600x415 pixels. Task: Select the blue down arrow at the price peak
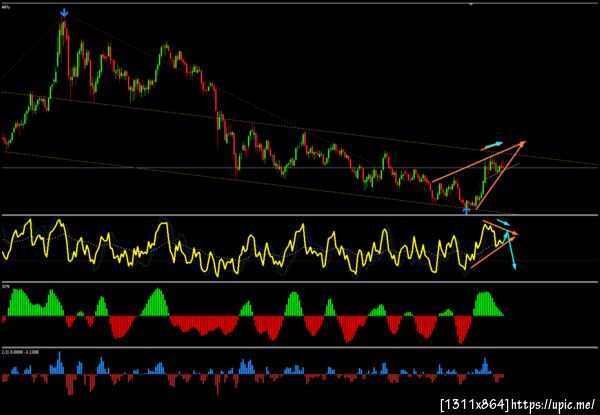click(64, 13)
